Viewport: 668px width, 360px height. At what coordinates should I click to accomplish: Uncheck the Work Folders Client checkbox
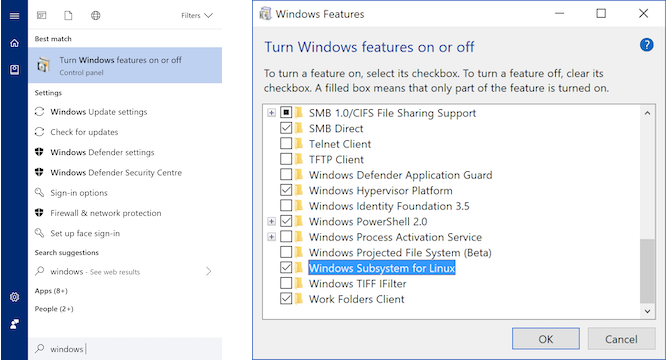point(286,299)
